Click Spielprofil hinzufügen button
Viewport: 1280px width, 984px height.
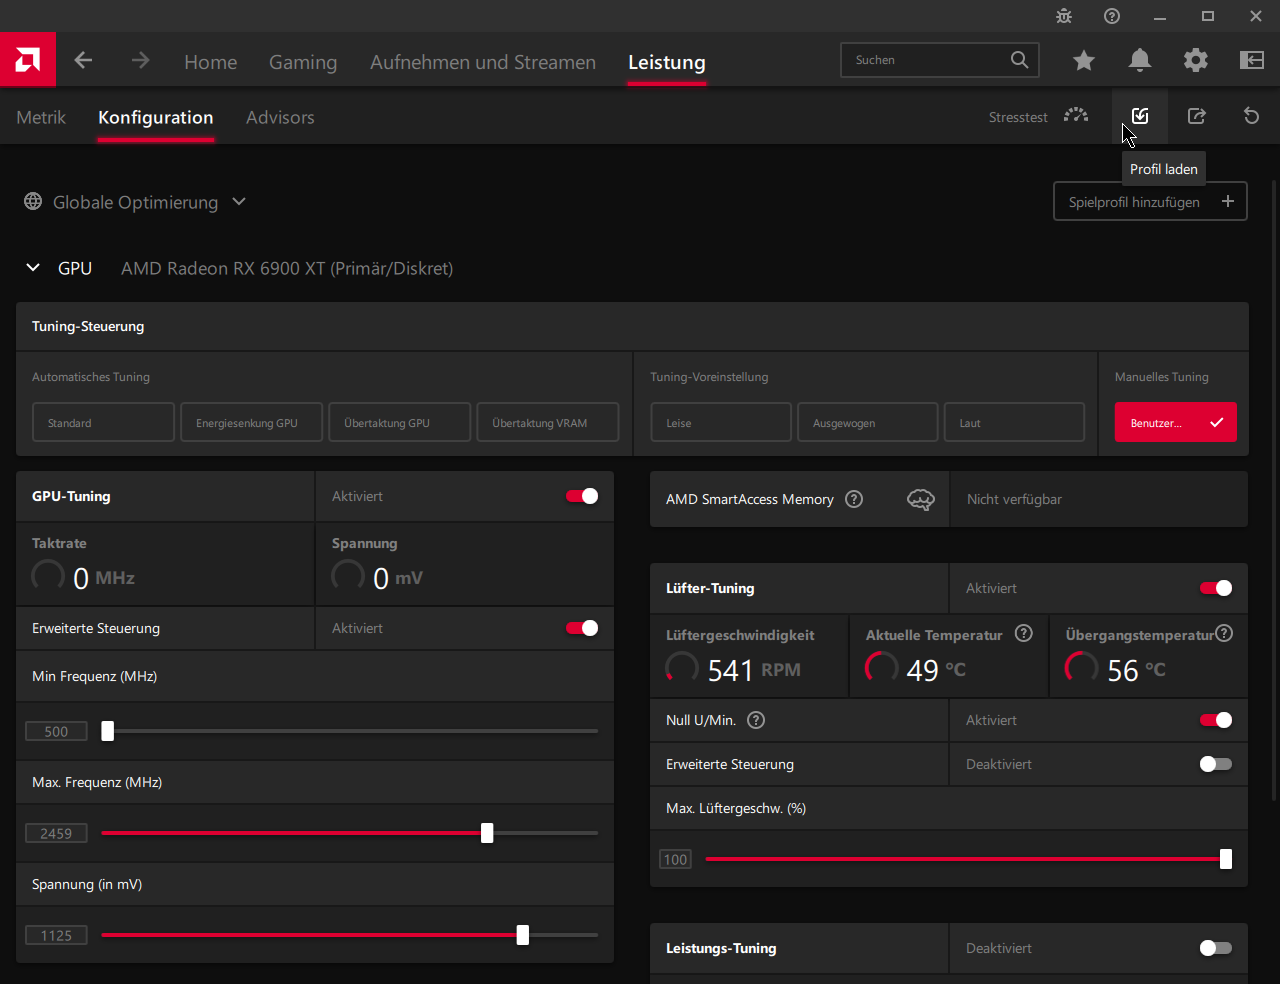pyautogui.click(x=1150, y=201)
